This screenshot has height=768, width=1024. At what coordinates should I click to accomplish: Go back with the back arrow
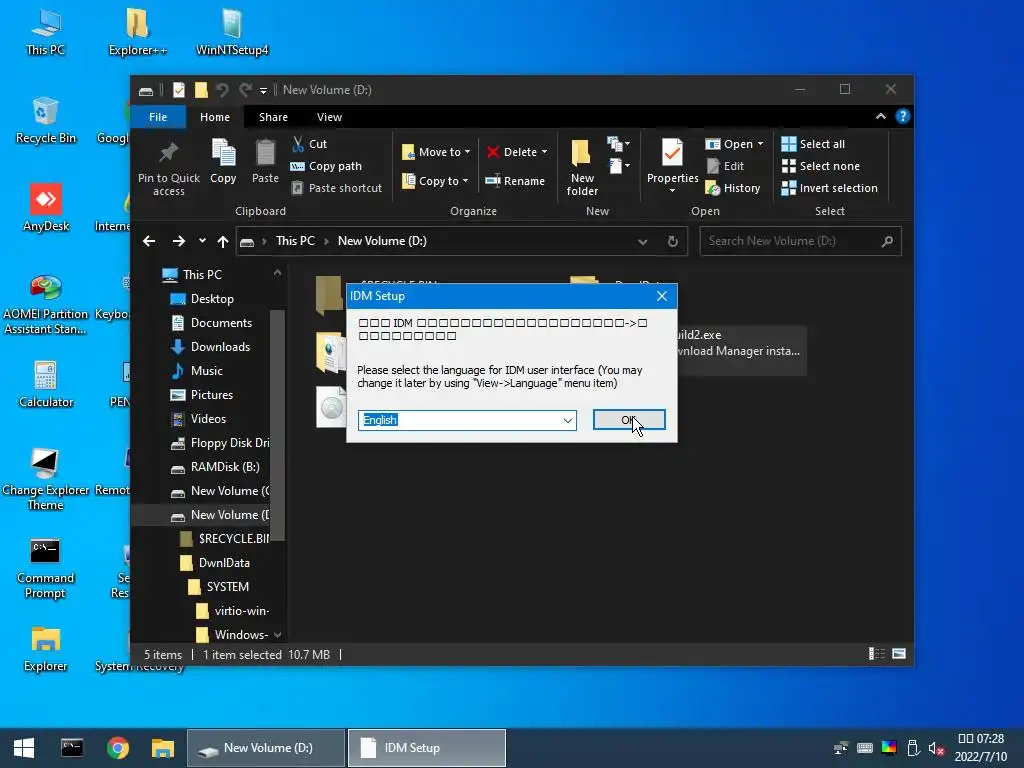(x=149, y=241)
